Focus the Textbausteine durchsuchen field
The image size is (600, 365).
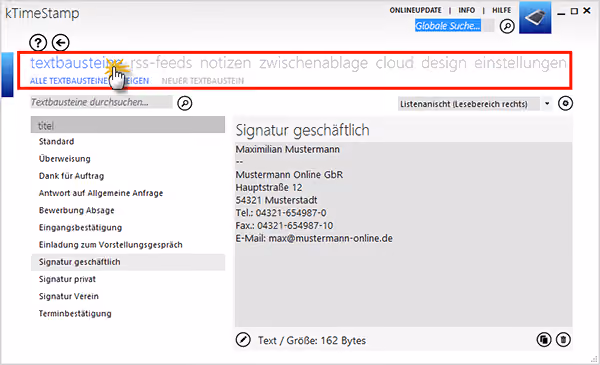[x=101, y=102]
